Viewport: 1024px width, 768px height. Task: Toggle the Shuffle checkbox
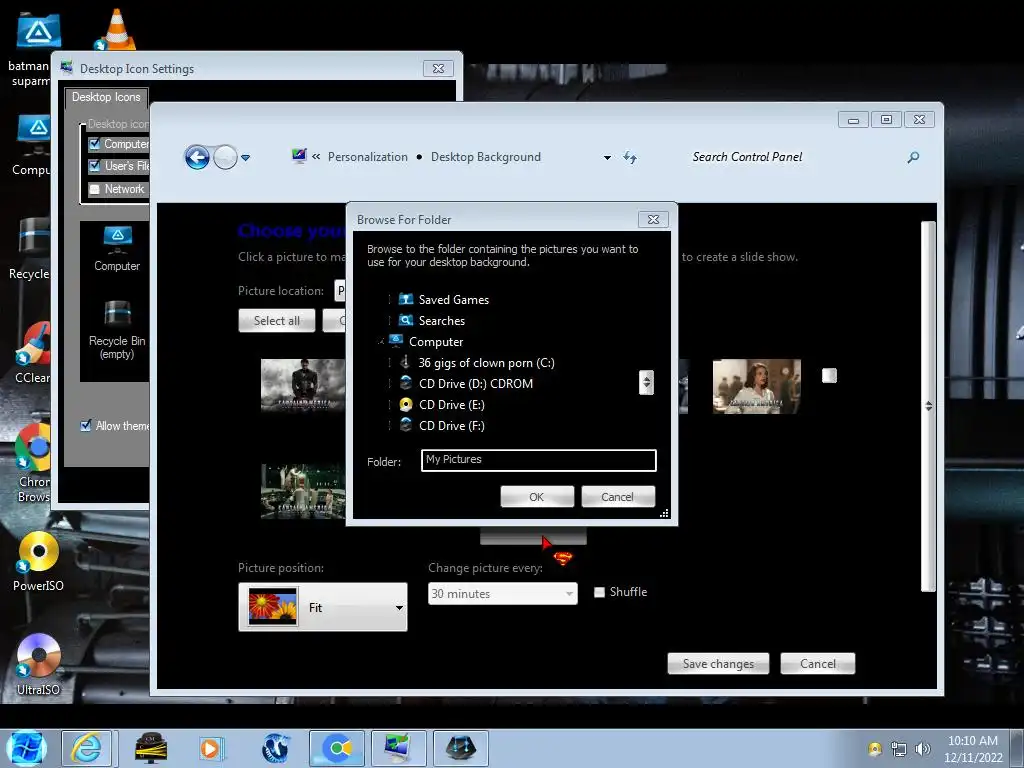pyautogui.click(x=599, y=592)
